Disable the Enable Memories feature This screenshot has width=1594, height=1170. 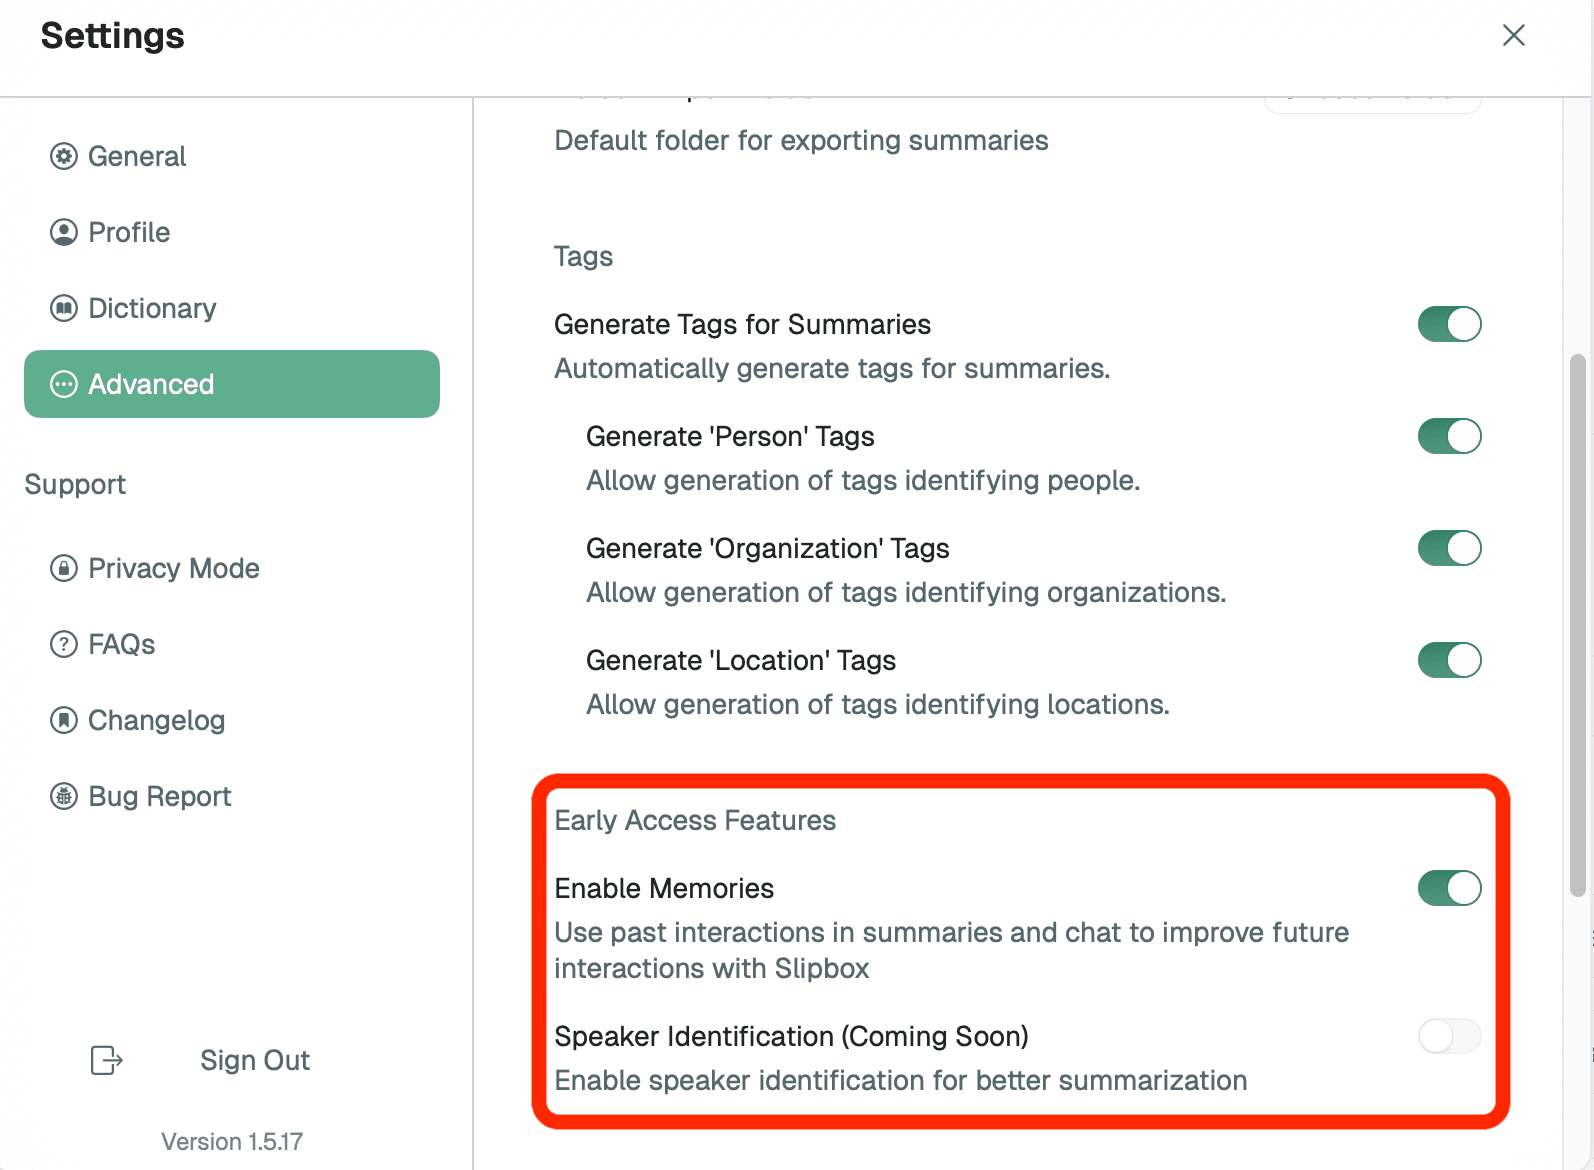1449,888
